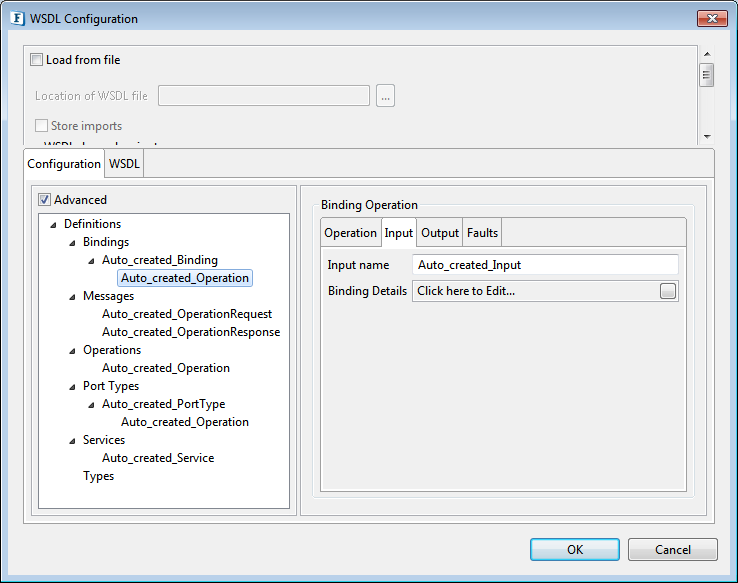738x583 pixels.
Task: Open the Faults tab
Action: pos(482,233)
